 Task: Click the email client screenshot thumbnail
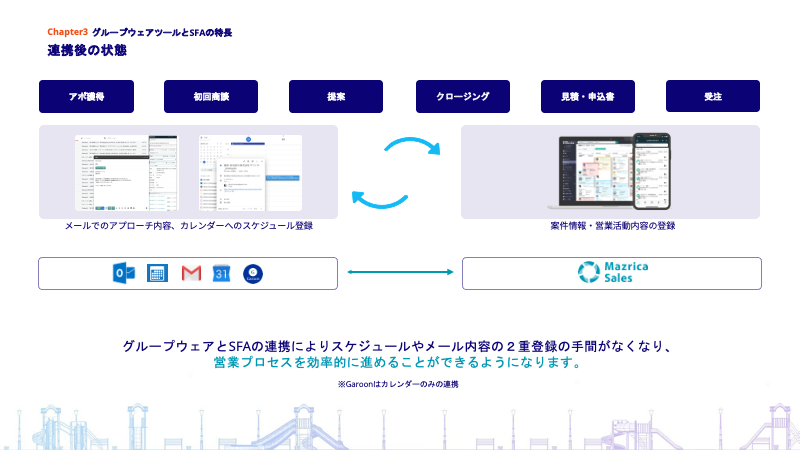point(124,172)
